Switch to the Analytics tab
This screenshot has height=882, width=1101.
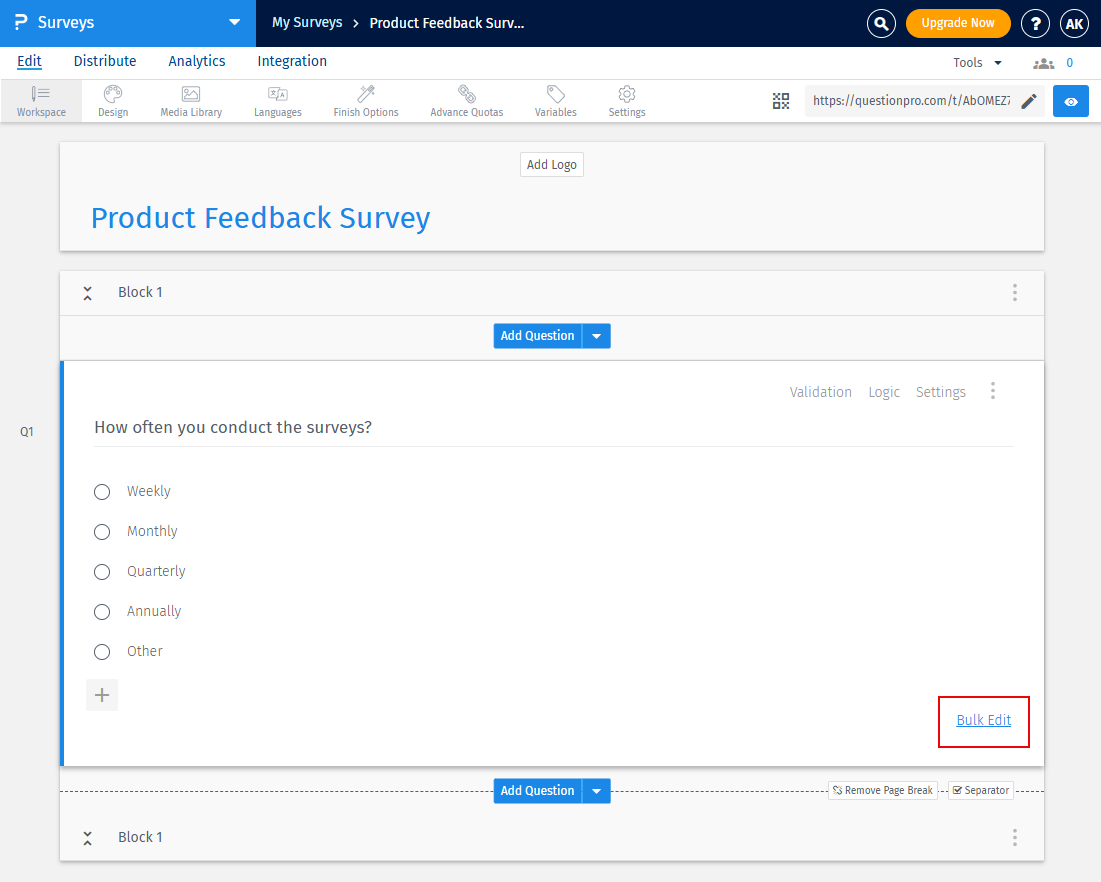point(196,61)
